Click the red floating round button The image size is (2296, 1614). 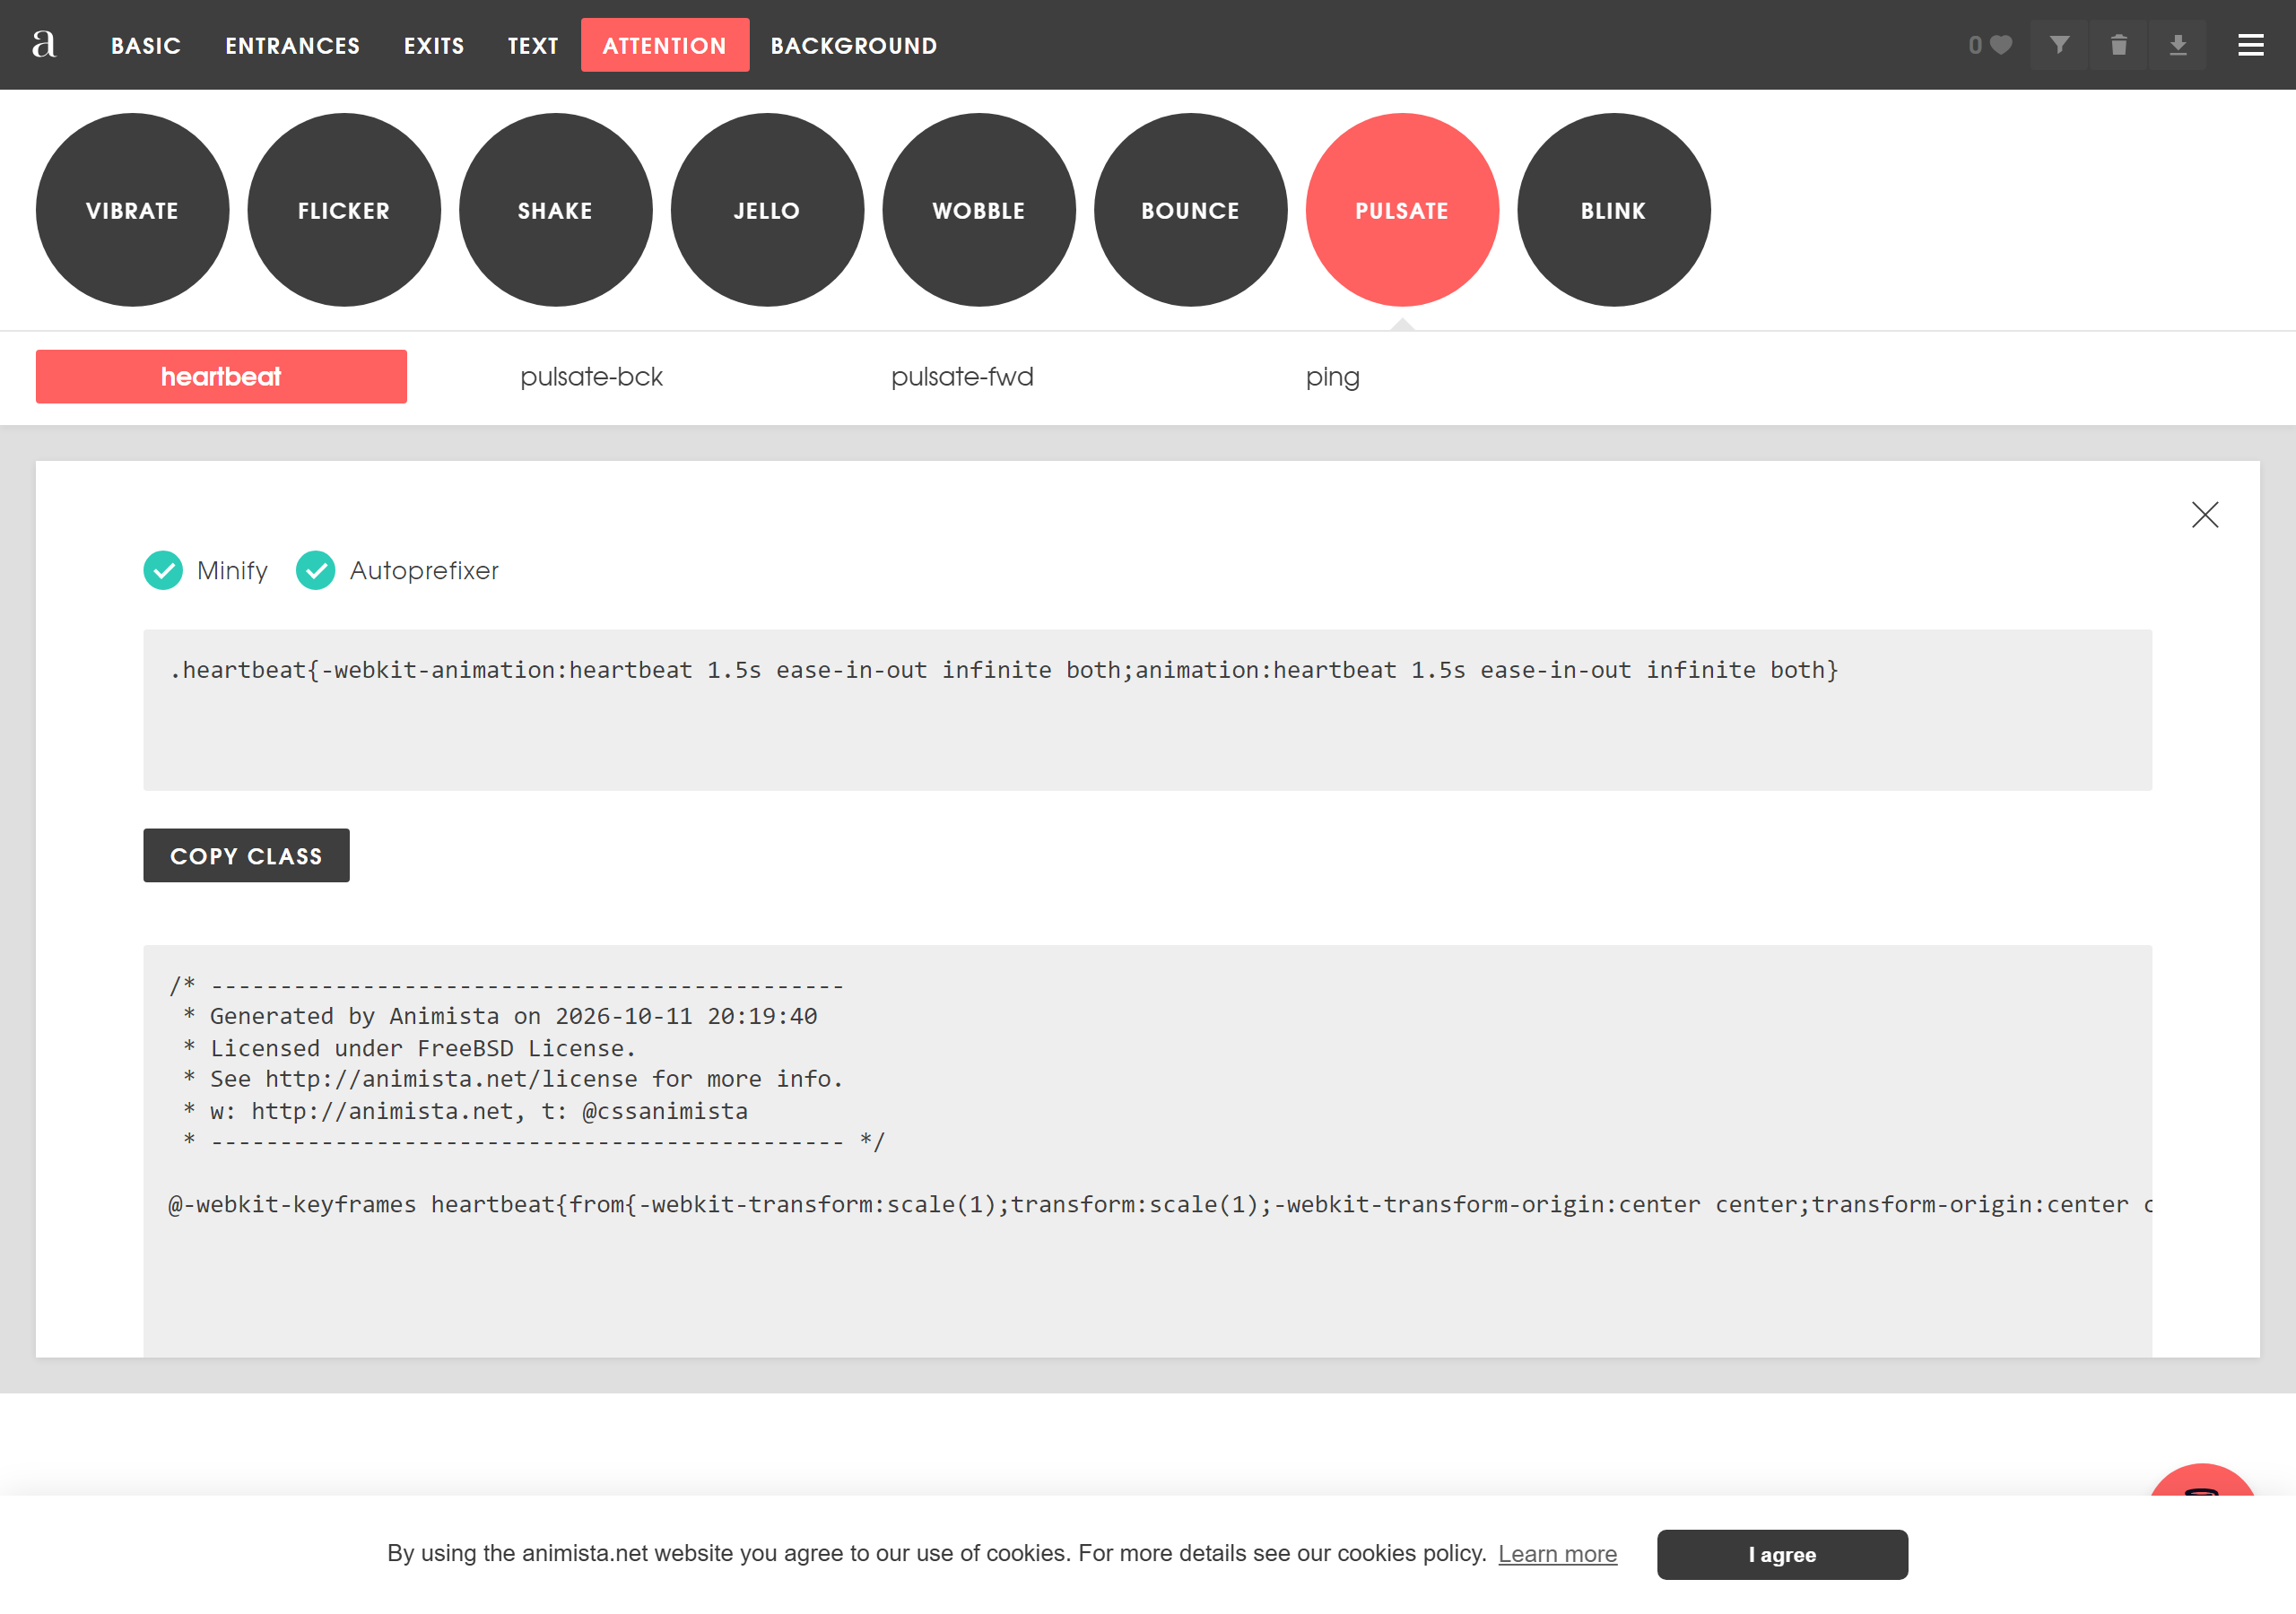(x=2202, y=1482)
